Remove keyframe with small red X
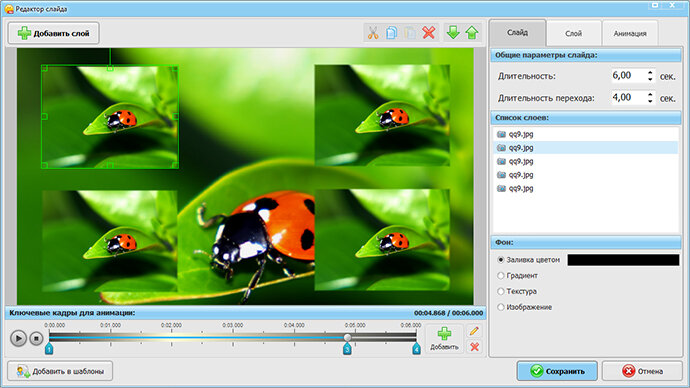The height and width of the screenshot is (388, 690). (474, 347)
